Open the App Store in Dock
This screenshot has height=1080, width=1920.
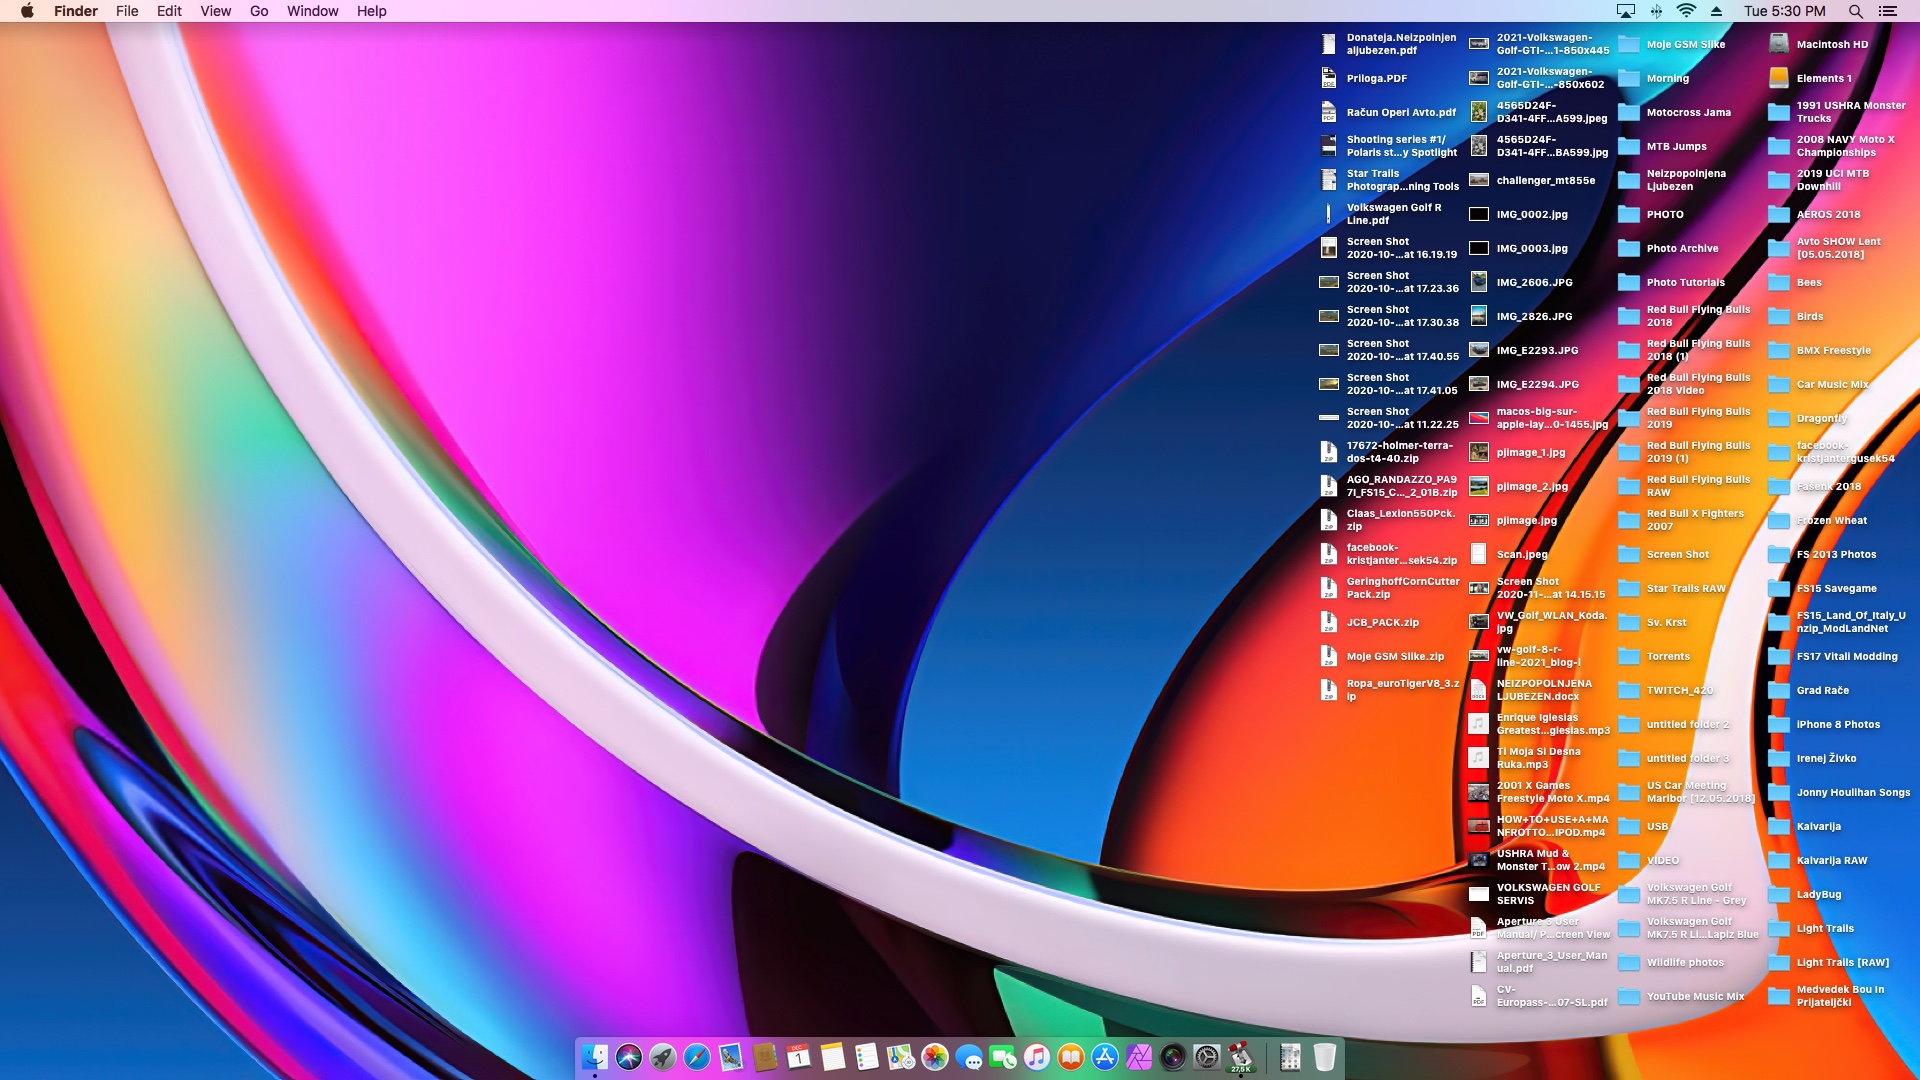pyautogui.click(x=1105, y=1057)
